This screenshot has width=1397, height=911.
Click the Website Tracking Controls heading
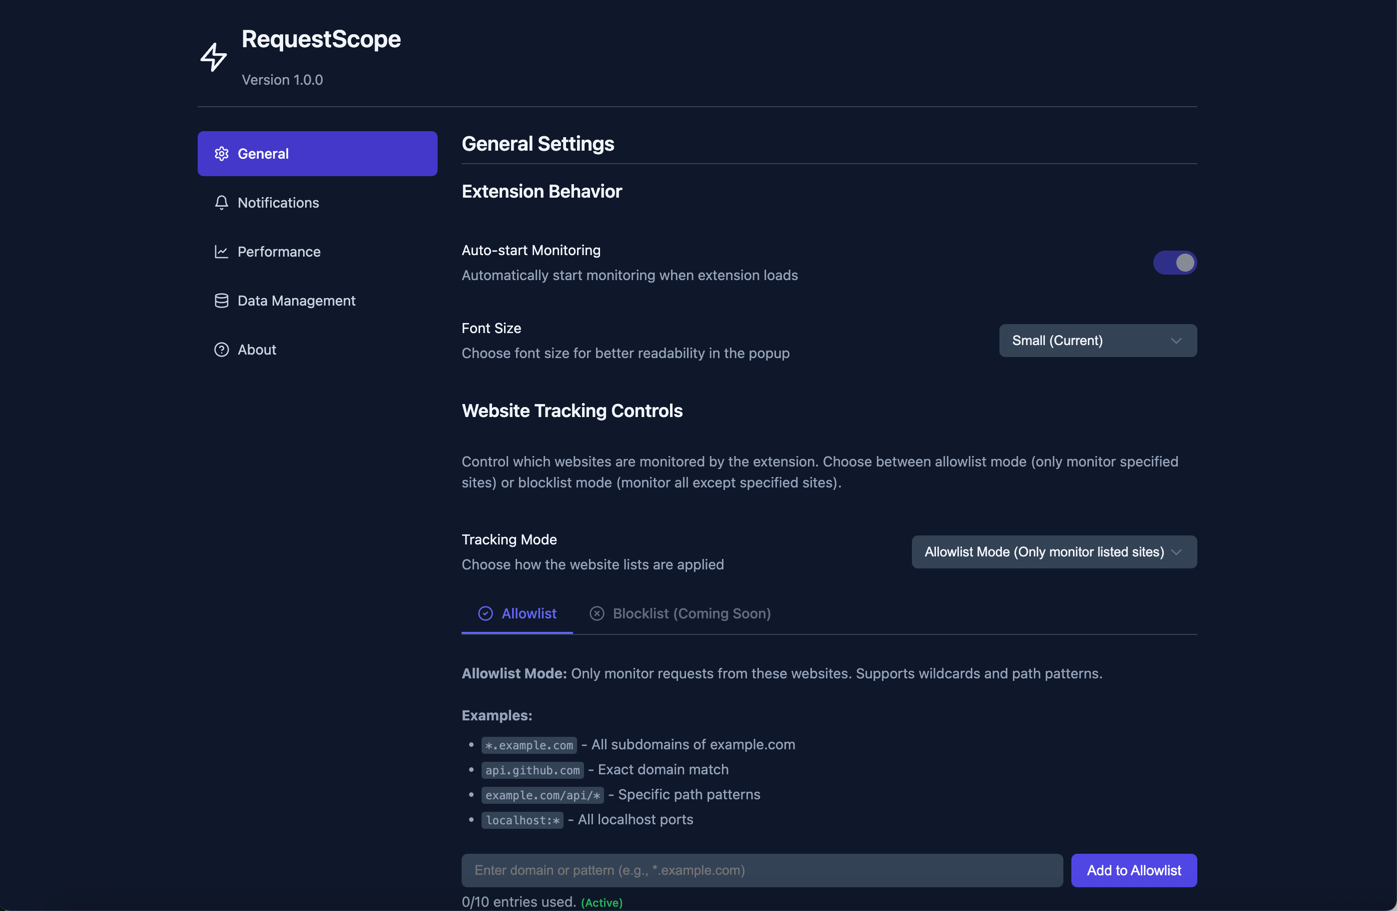tap(572, 410)
